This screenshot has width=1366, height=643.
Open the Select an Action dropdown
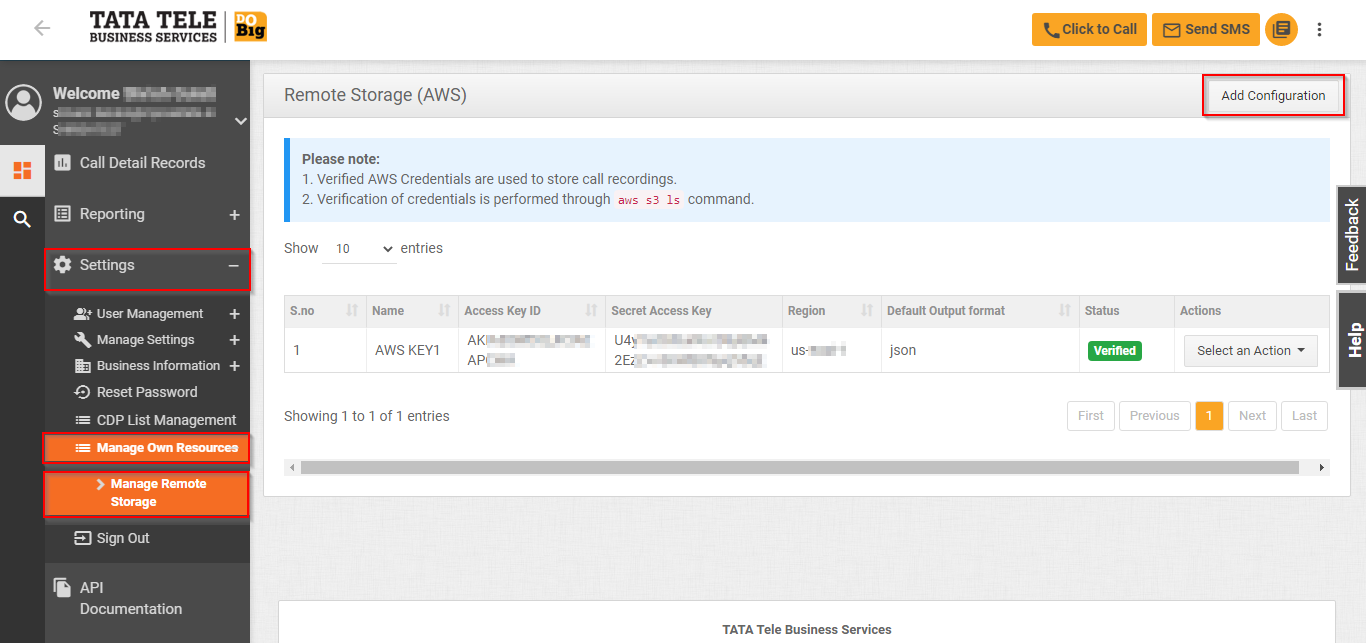tap(1251, 350)
